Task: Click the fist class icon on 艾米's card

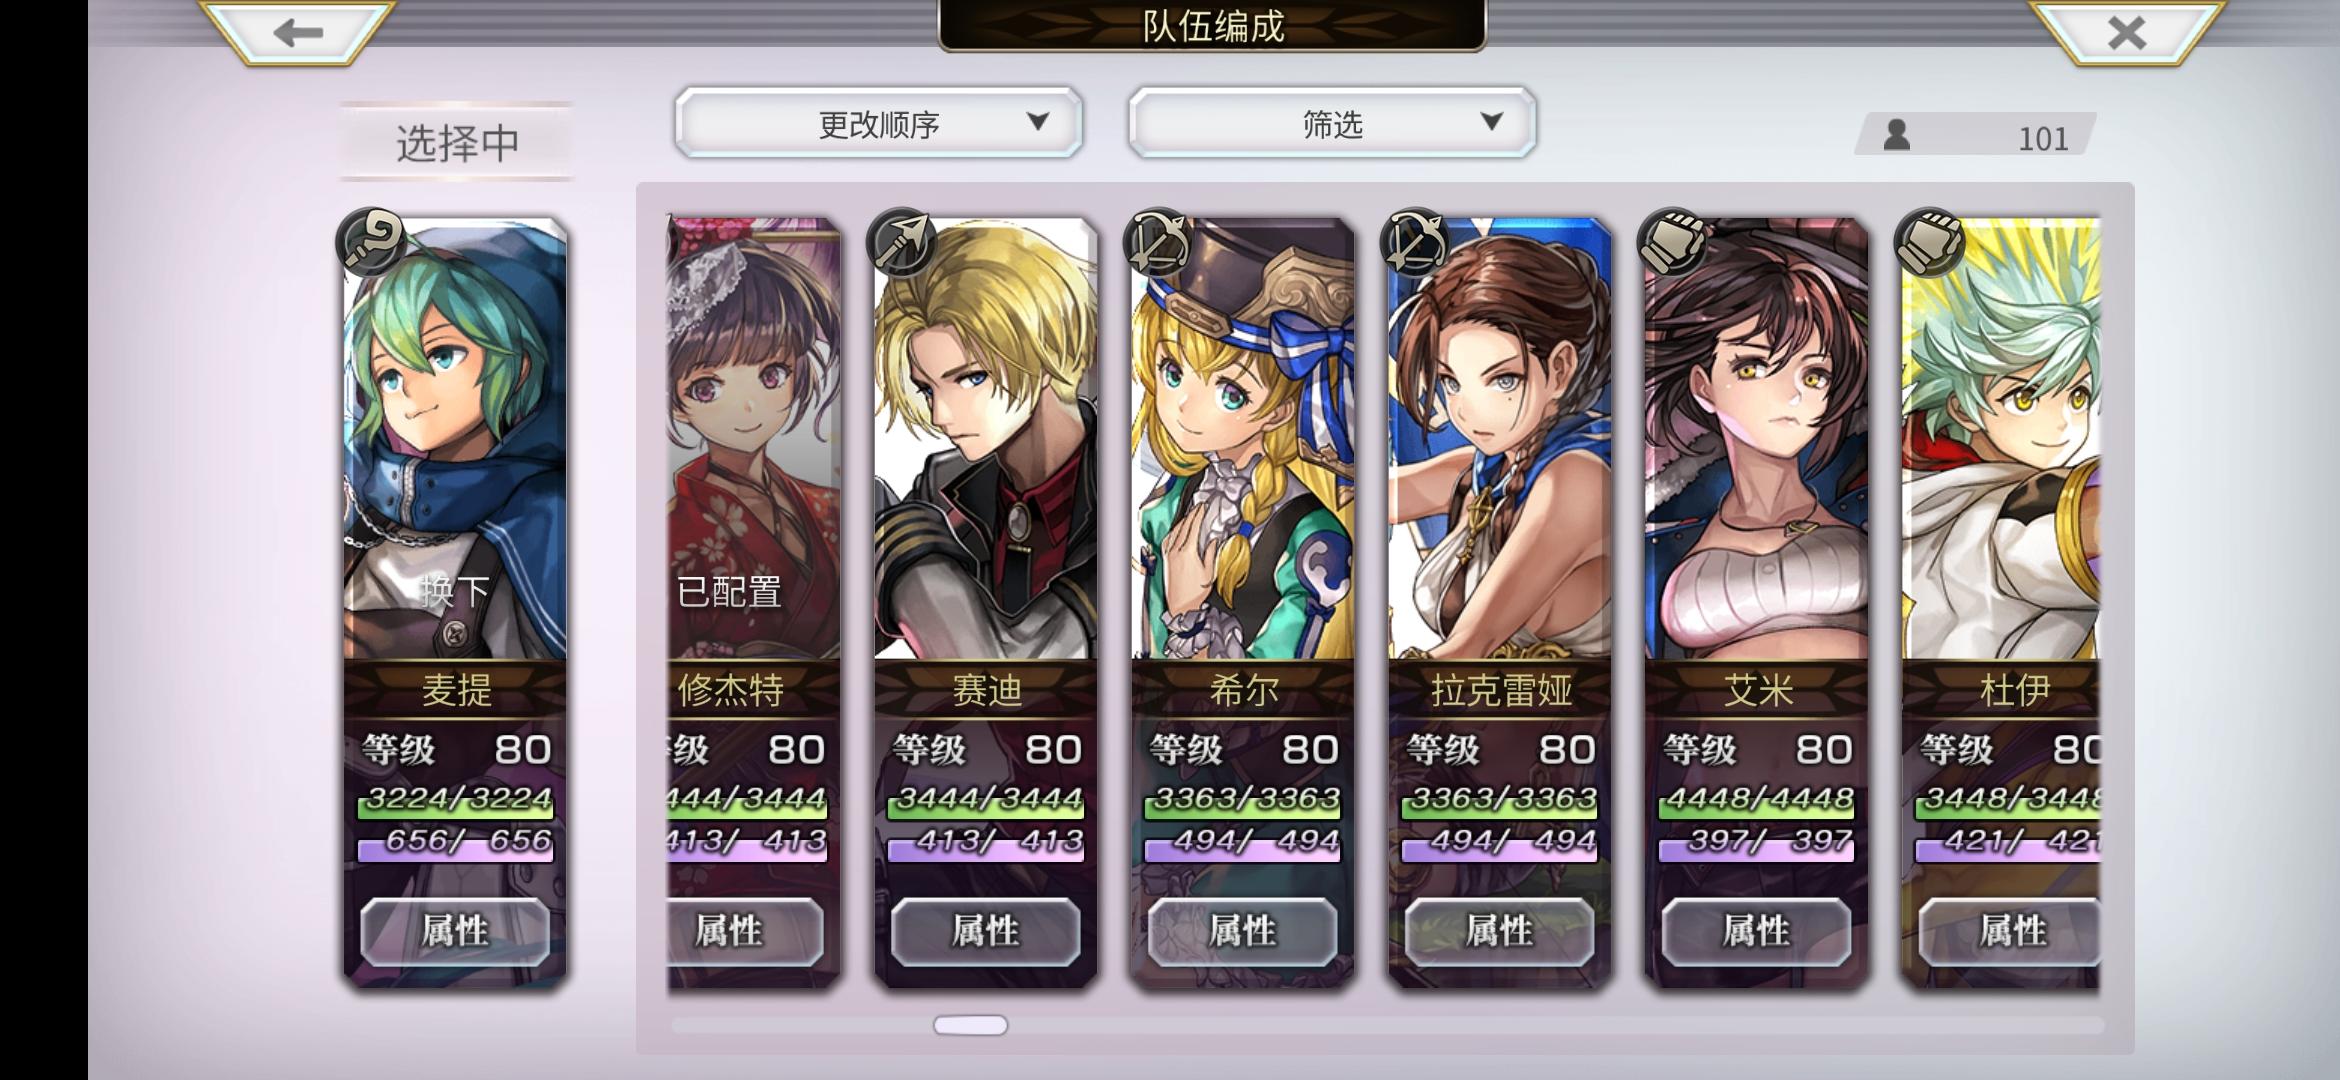Action: [x=1671, y=242]
